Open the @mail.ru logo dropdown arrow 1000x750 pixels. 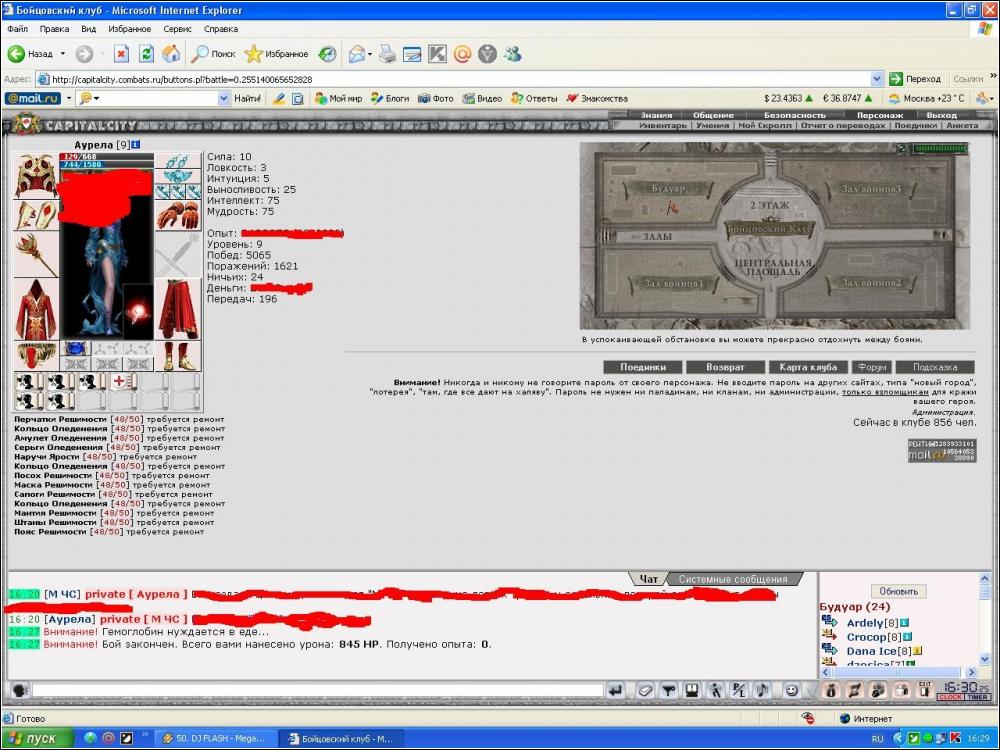(x=69, y=98)
